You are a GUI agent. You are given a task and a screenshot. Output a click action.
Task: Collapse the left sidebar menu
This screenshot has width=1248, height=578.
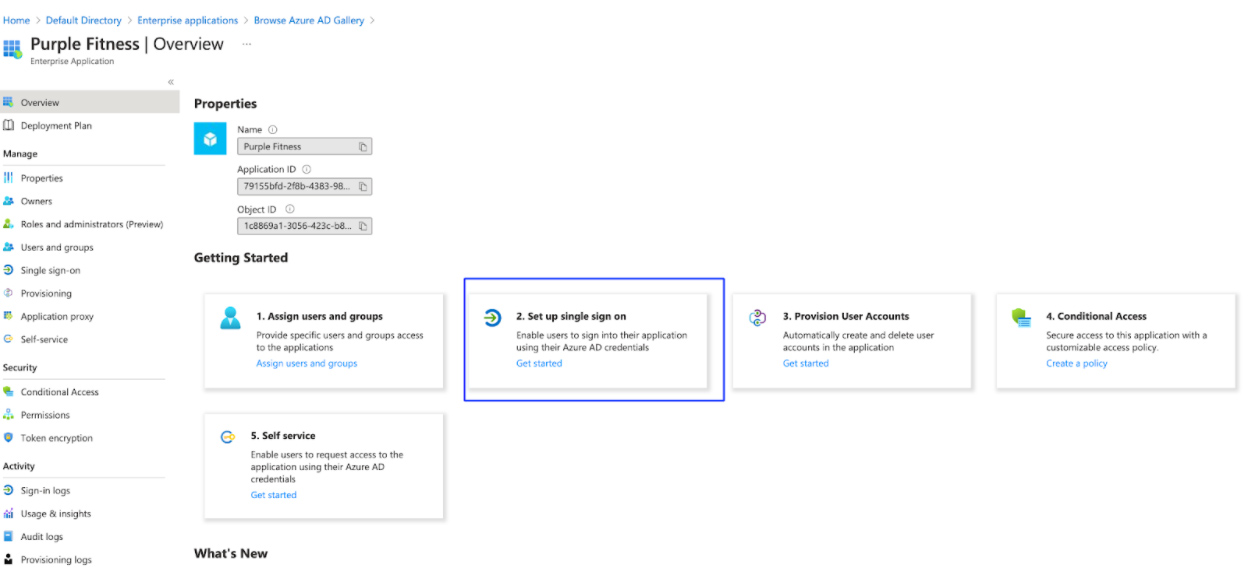(x=171, y=82)
